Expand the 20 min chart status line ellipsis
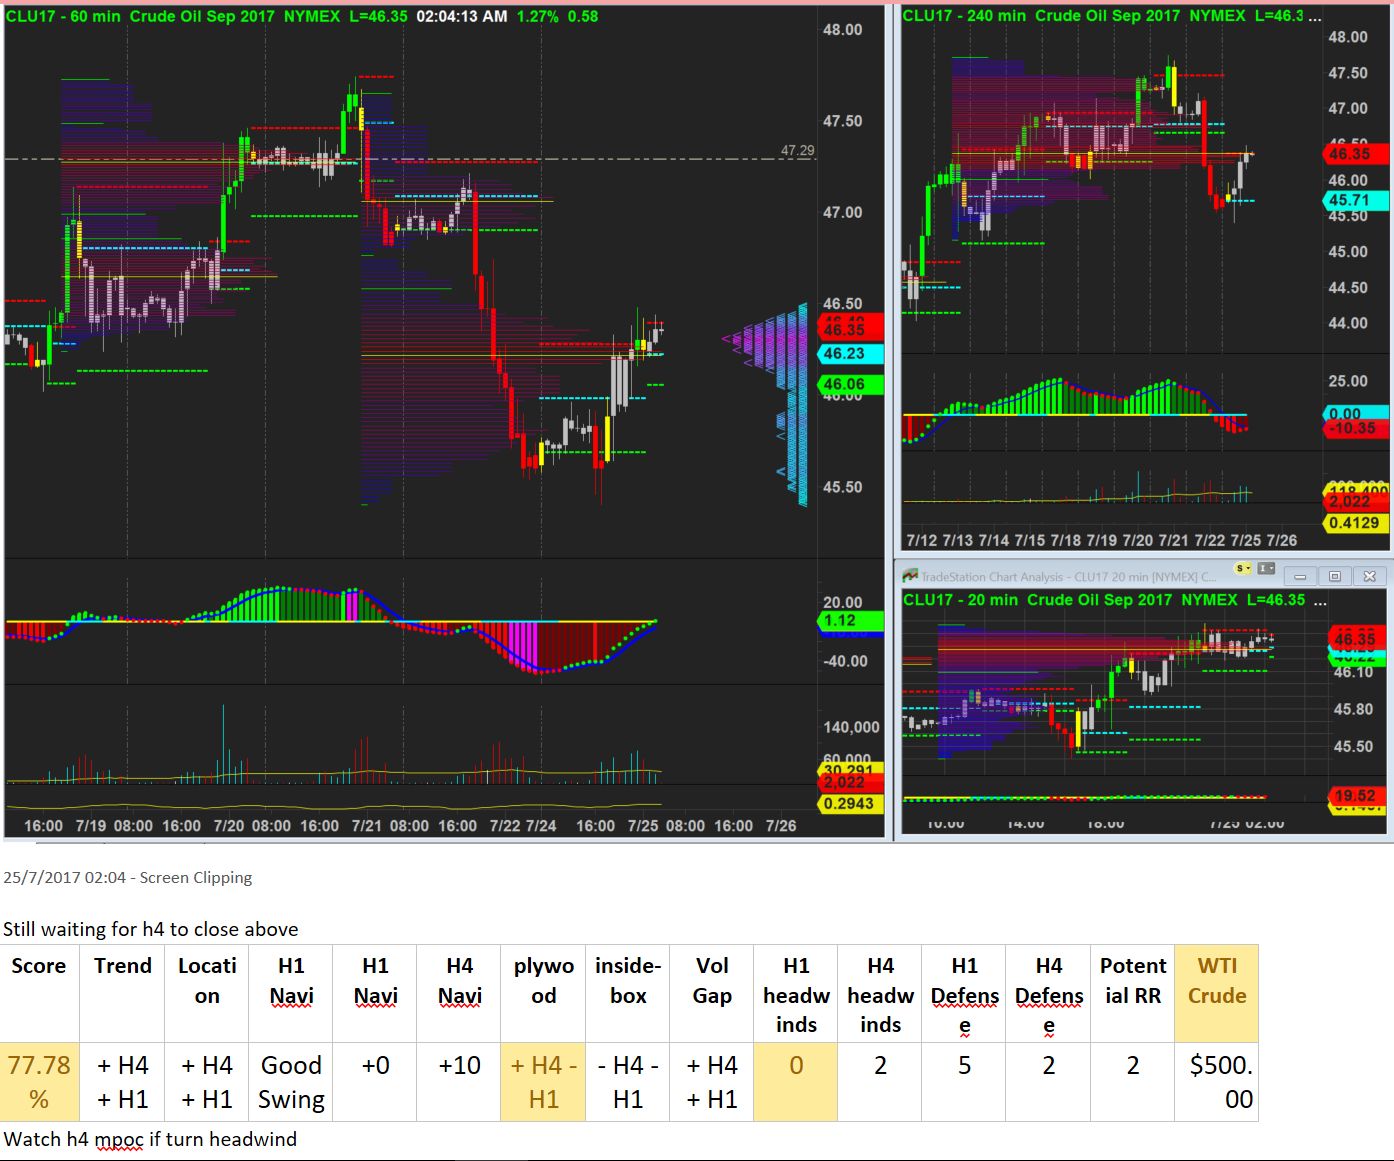 (1320, 601)
